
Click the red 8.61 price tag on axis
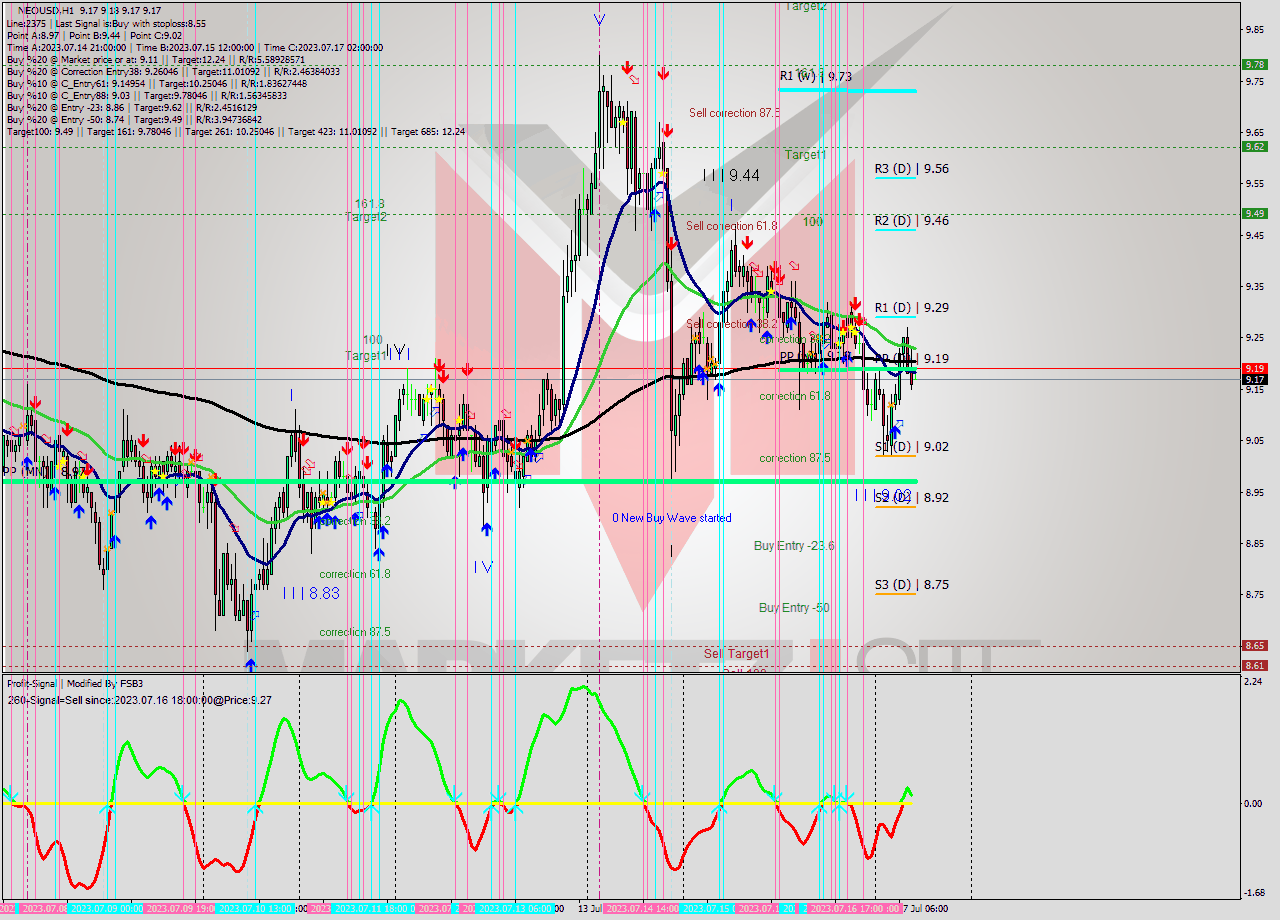[x=1255, y=665]
